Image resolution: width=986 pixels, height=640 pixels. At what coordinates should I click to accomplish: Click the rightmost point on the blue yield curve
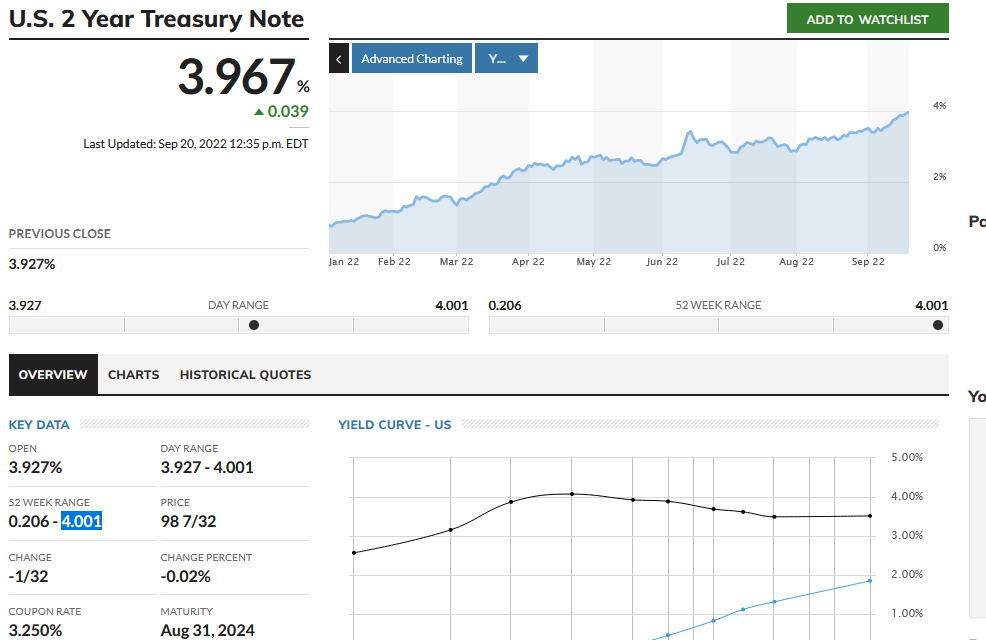pyautogui.click(x=869, y=581)
